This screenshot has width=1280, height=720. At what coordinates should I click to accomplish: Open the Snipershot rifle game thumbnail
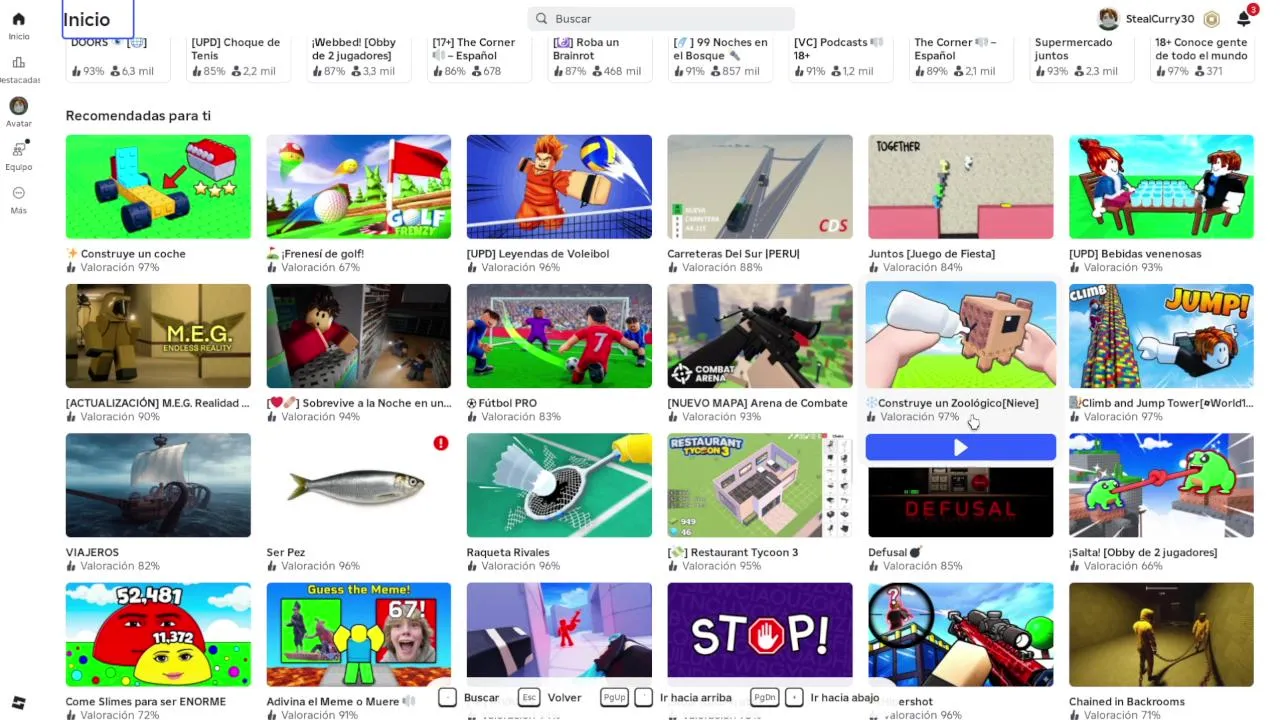coord(960,635)
